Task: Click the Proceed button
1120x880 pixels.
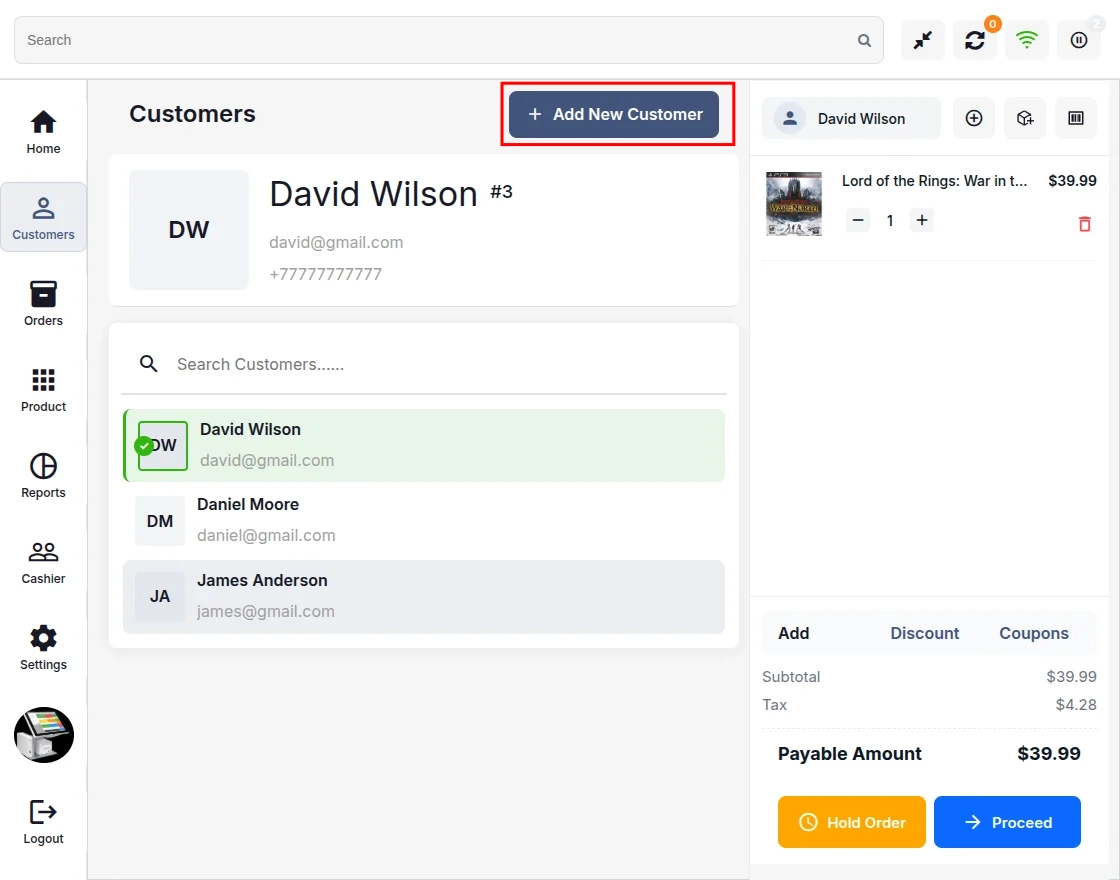Action: [x=1007, y=822]
